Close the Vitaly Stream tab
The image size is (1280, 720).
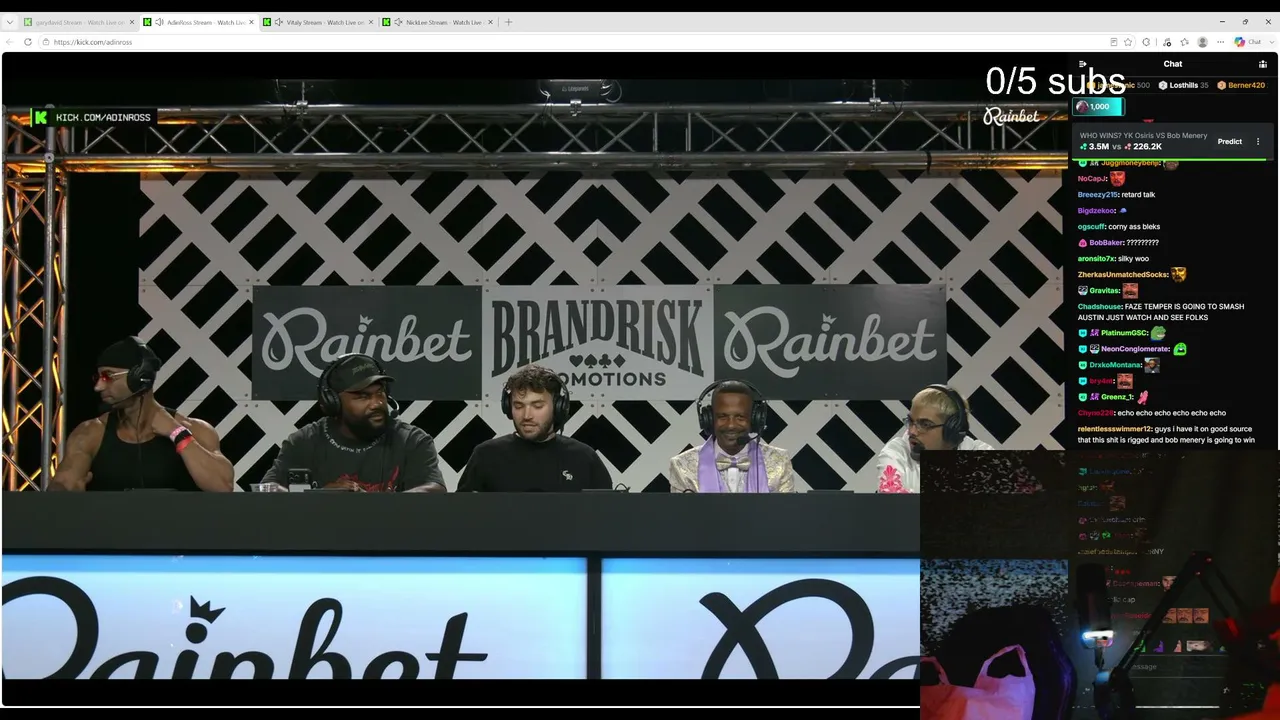point(371,22)
